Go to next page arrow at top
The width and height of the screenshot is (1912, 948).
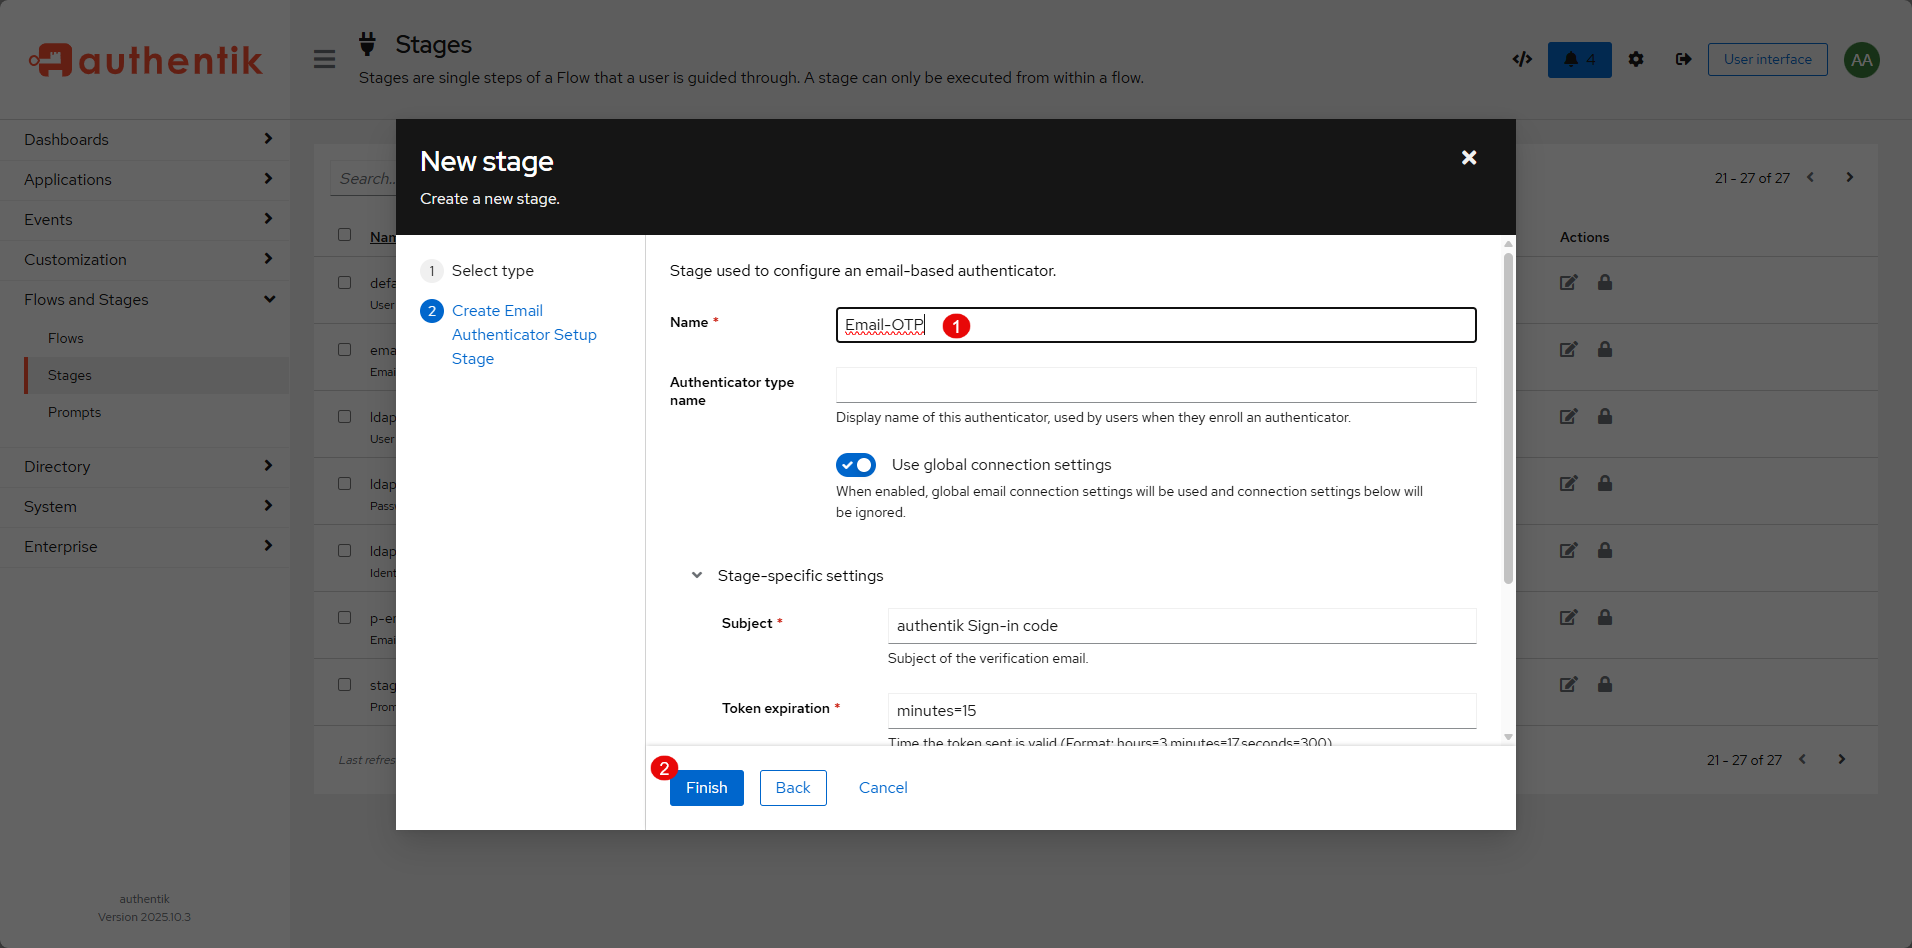point(1849,178)
